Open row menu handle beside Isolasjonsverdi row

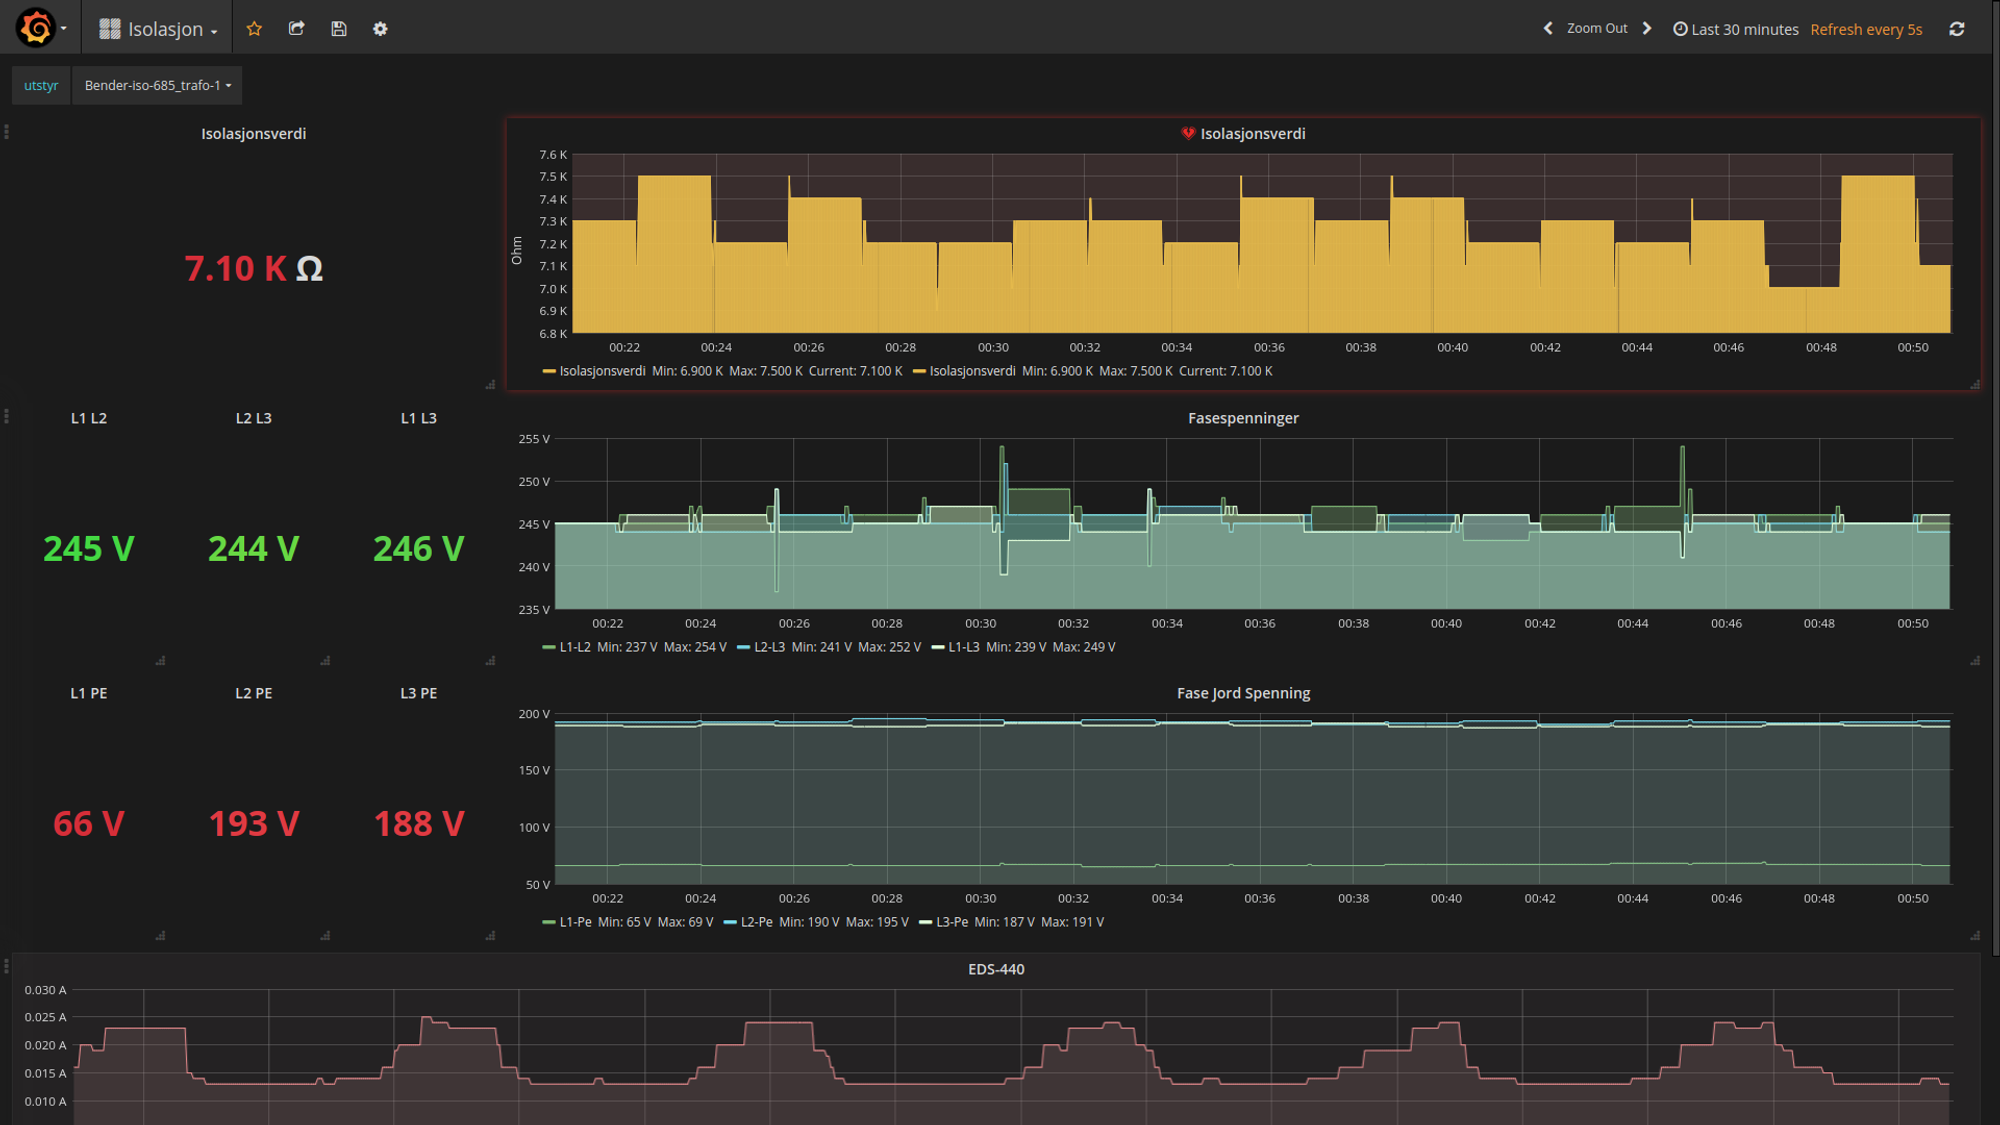[6, 132]
